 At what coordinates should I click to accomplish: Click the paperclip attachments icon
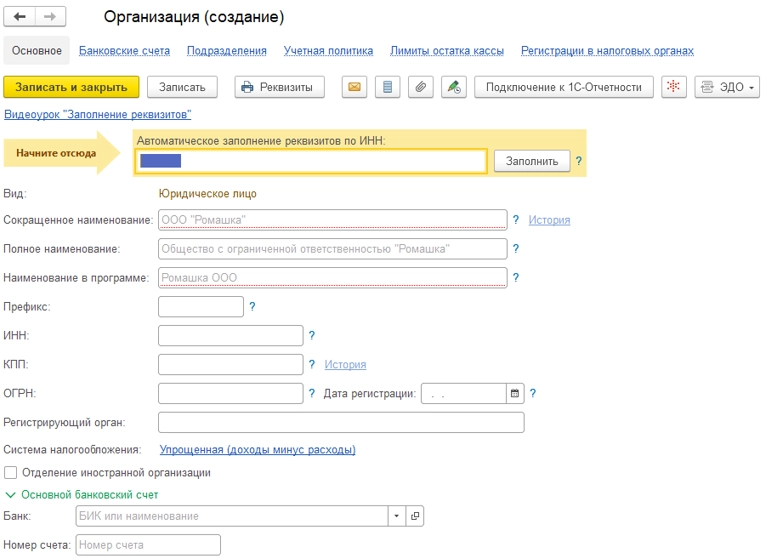point(420,87)
